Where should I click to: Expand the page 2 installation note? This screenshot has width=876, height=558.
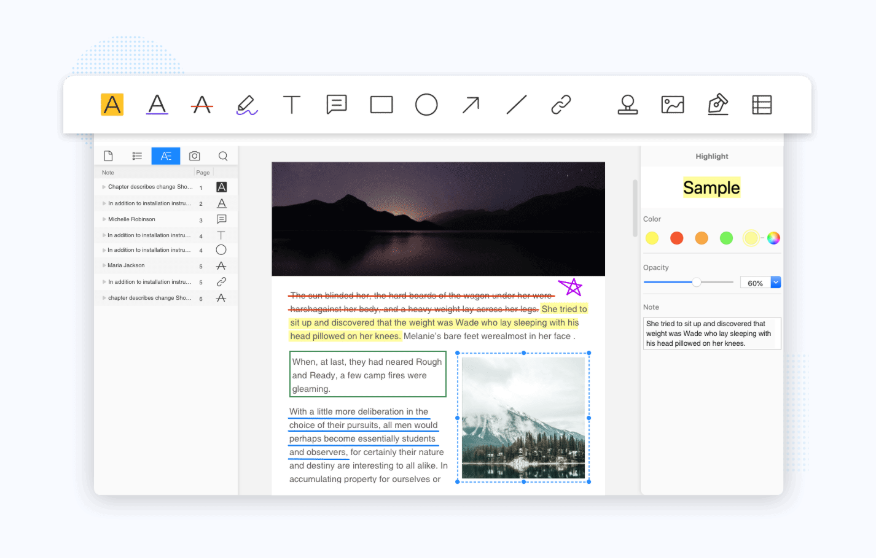(x=104, y=203)
